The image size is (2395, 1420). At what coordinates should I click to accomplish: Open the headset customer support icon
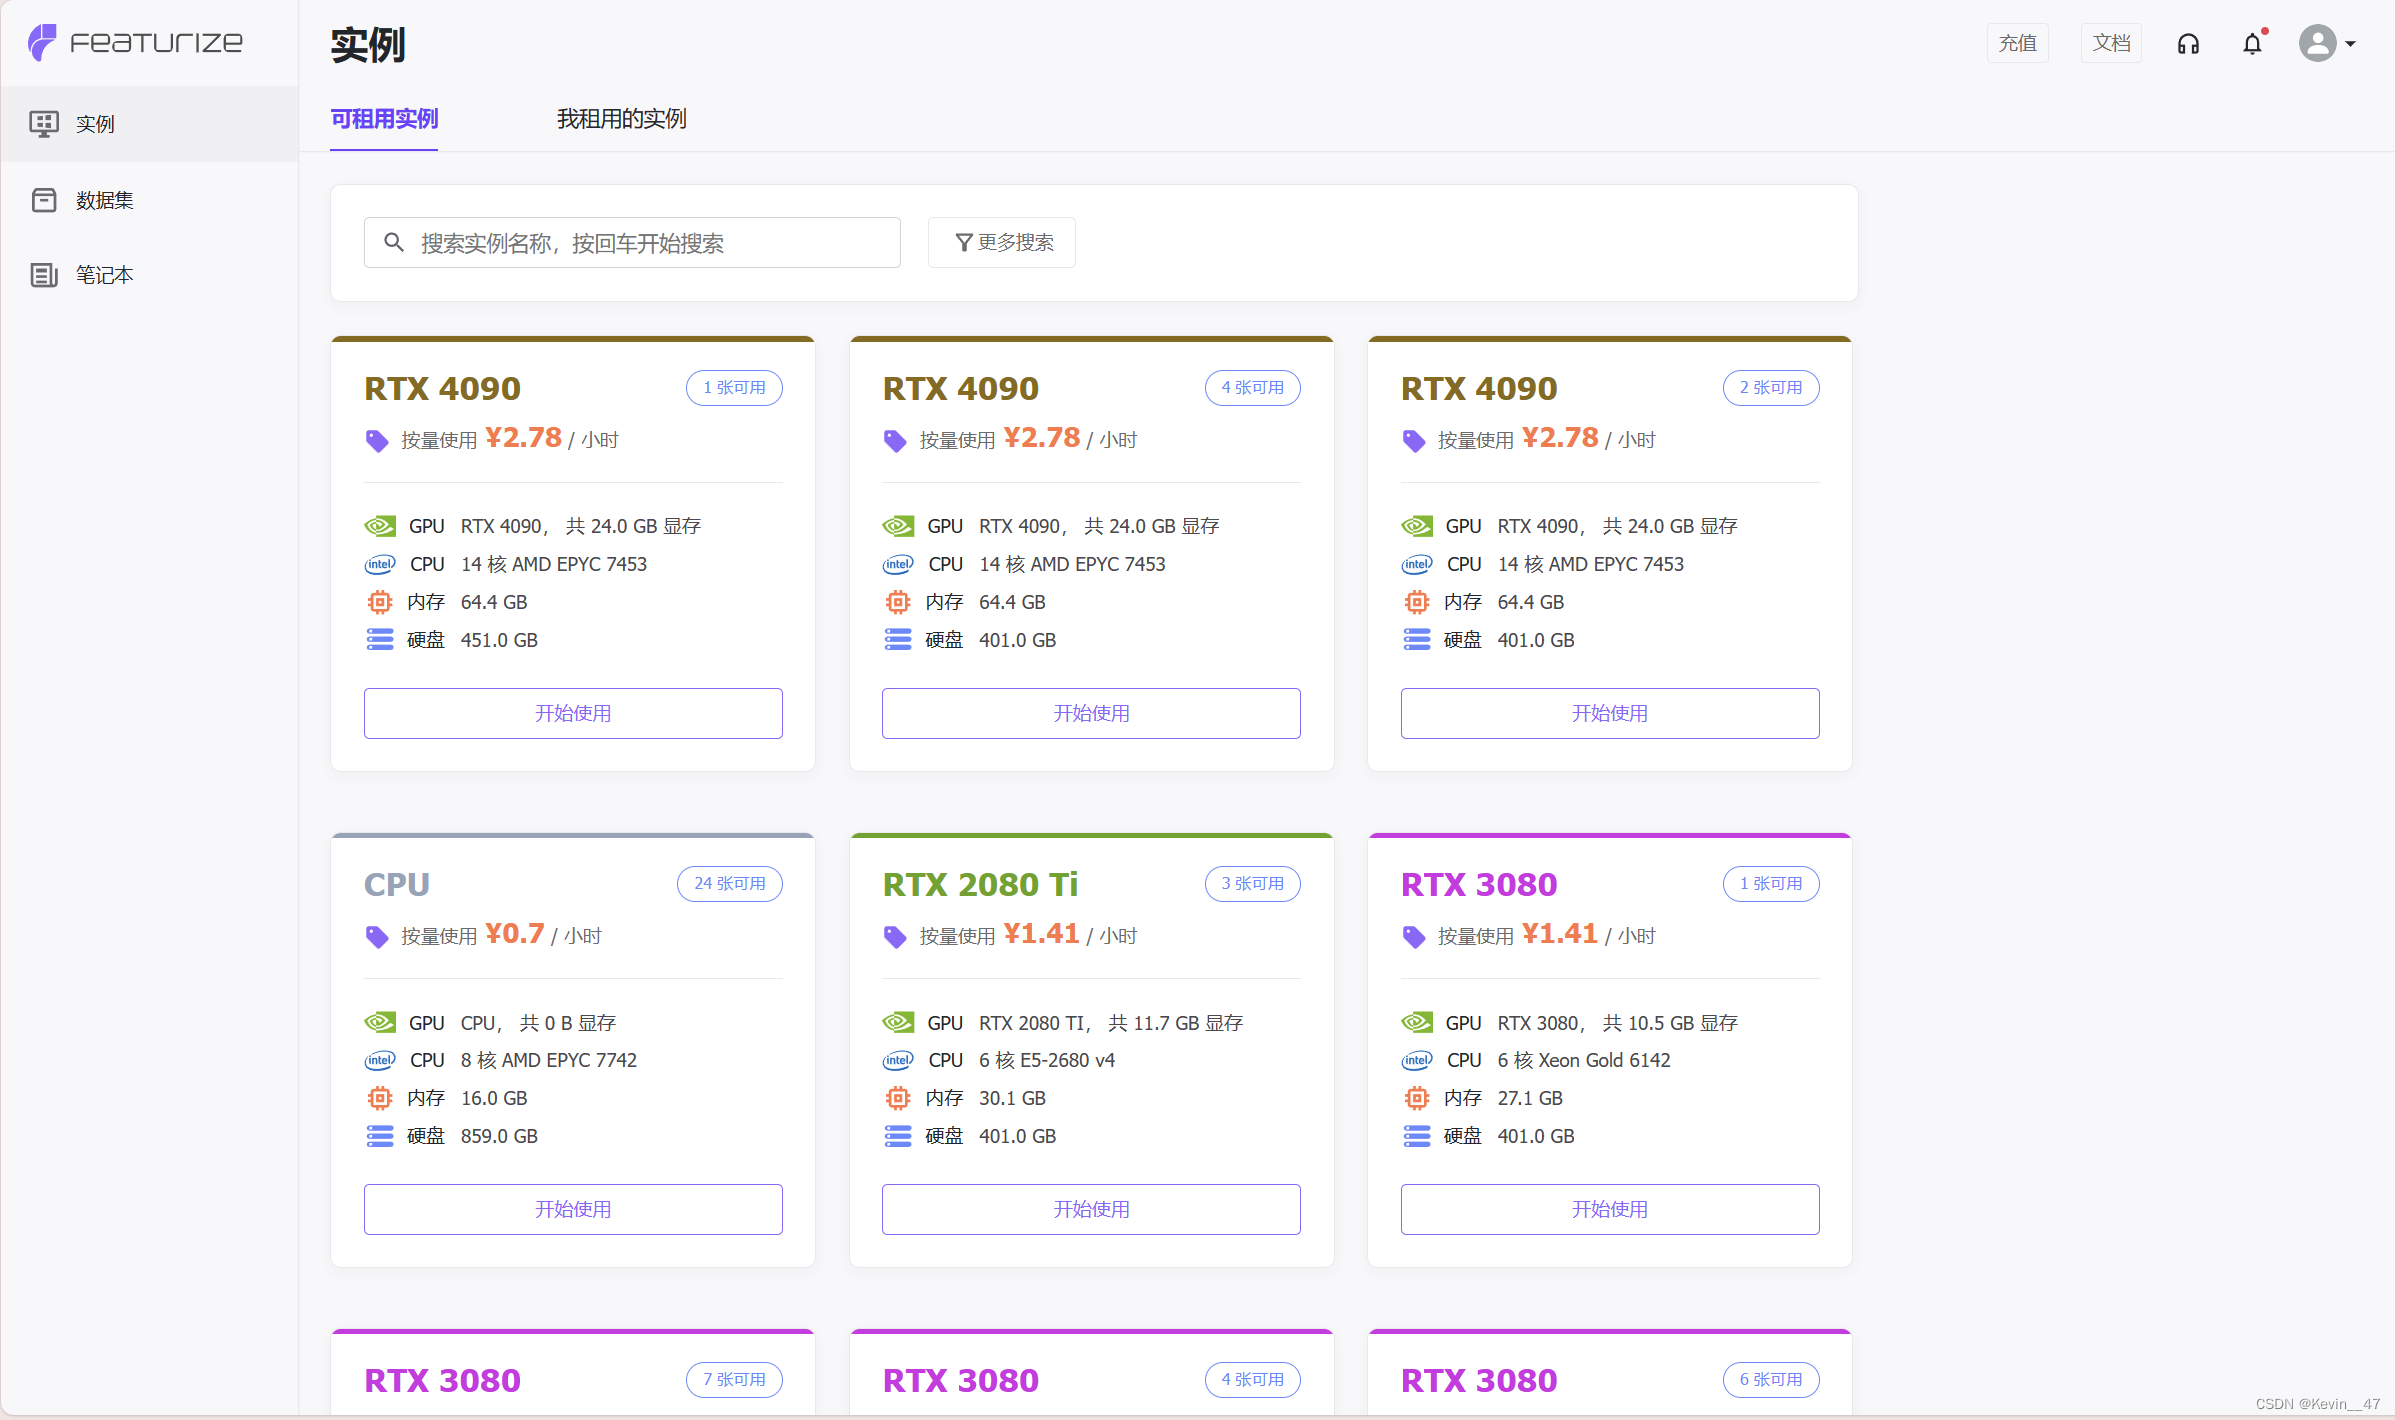pos(2188,44)
